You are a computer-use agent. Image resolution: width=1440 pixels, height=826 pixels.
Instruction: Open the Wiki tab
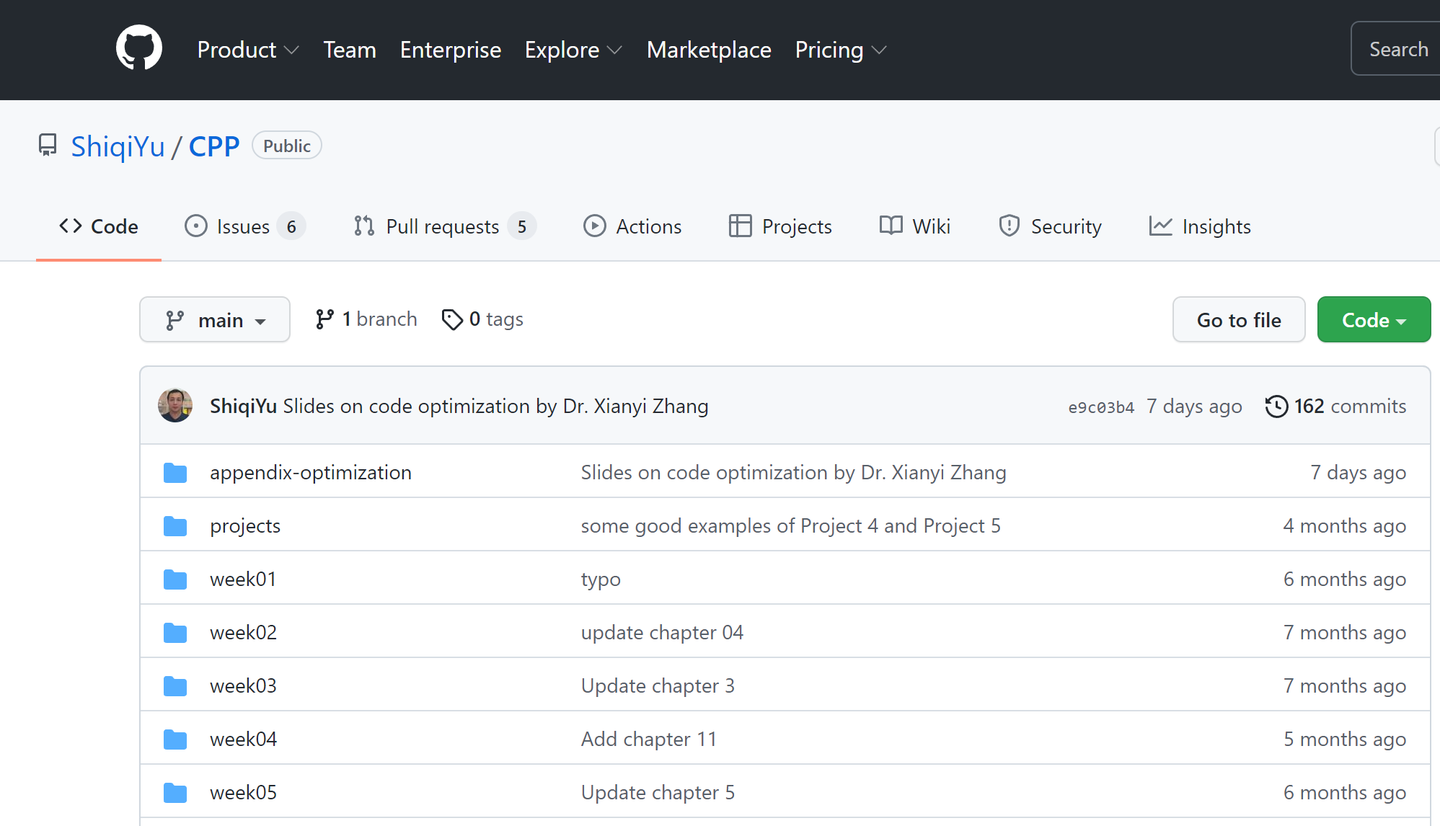point(915,226)
